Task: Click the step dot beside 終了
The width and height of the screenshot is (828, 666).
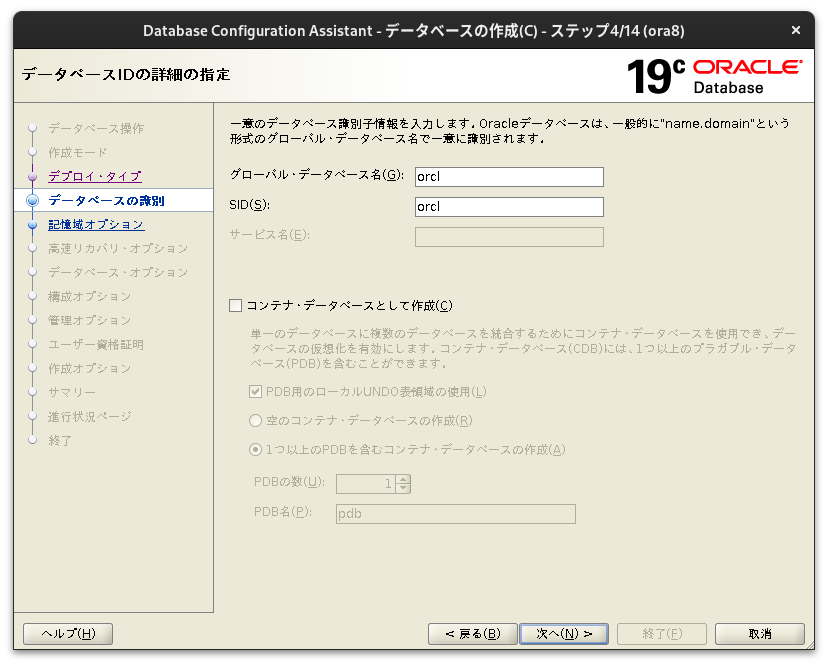Action: tap(33, 439)
